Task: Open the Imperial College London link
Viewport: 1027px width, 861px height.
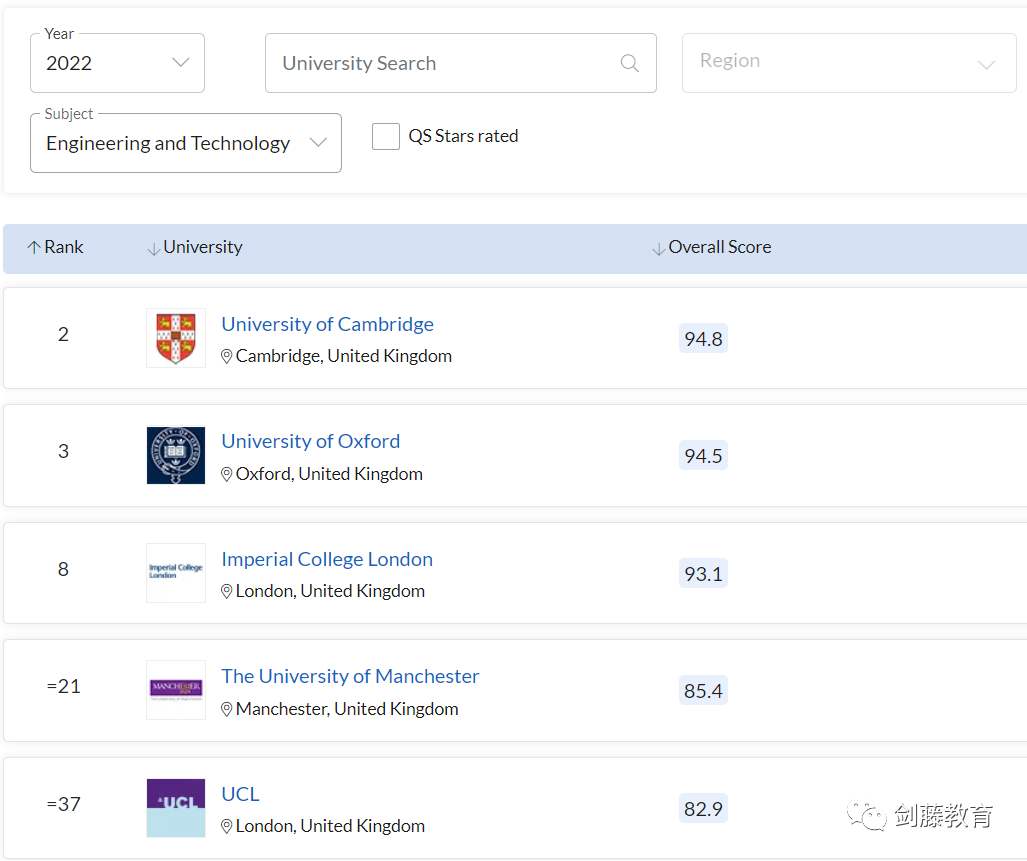Action: click(327, 559)
